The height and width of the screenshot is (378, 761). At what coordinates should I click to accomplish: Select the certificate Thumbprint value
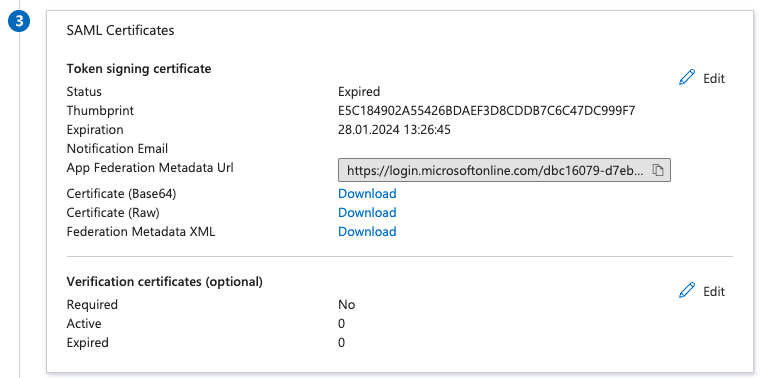click(487, 111)
